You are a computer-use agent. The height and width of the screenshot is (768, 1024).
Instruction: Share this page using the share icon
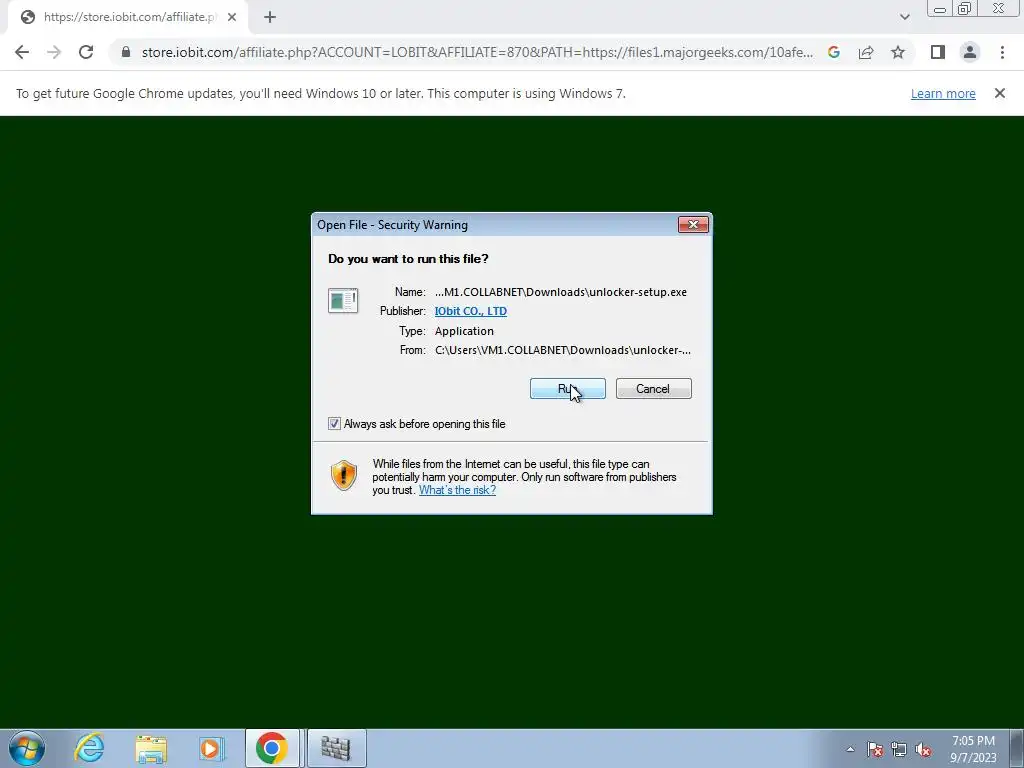pyautogui.click(x=866, y=52)
